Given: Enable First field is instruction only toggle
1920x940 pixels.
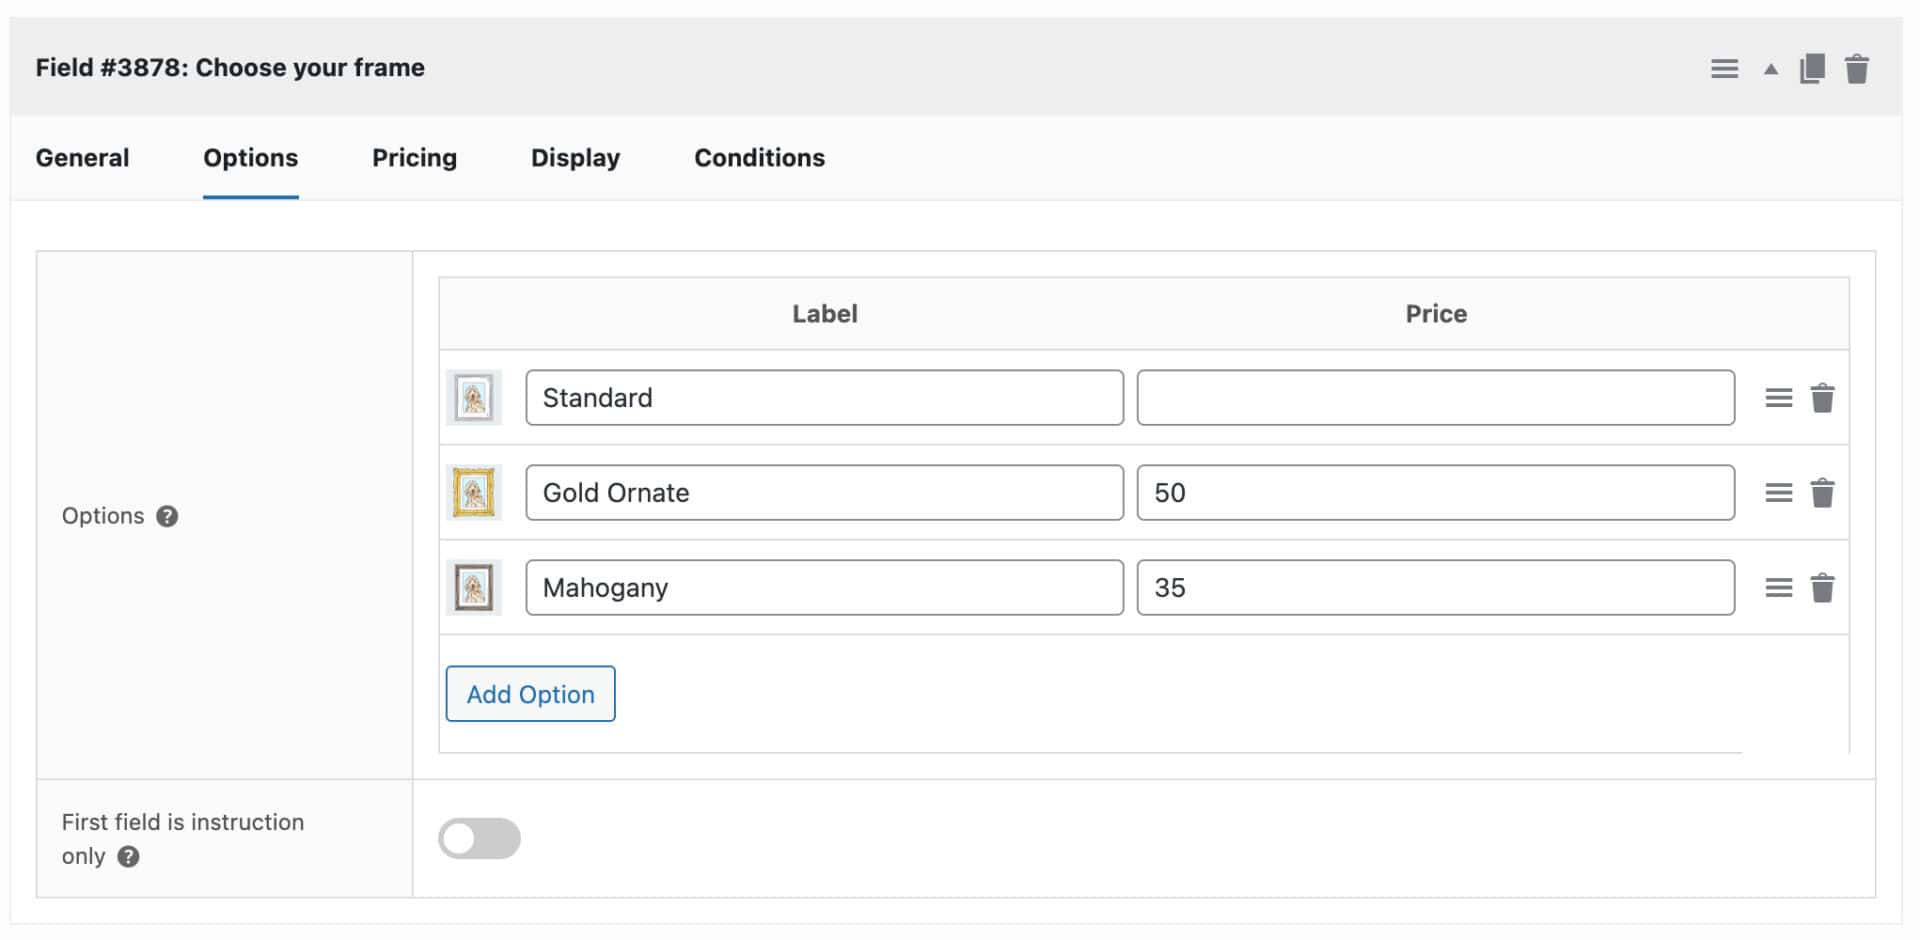Looking at the screenshot, I should (x=479, y=839).
